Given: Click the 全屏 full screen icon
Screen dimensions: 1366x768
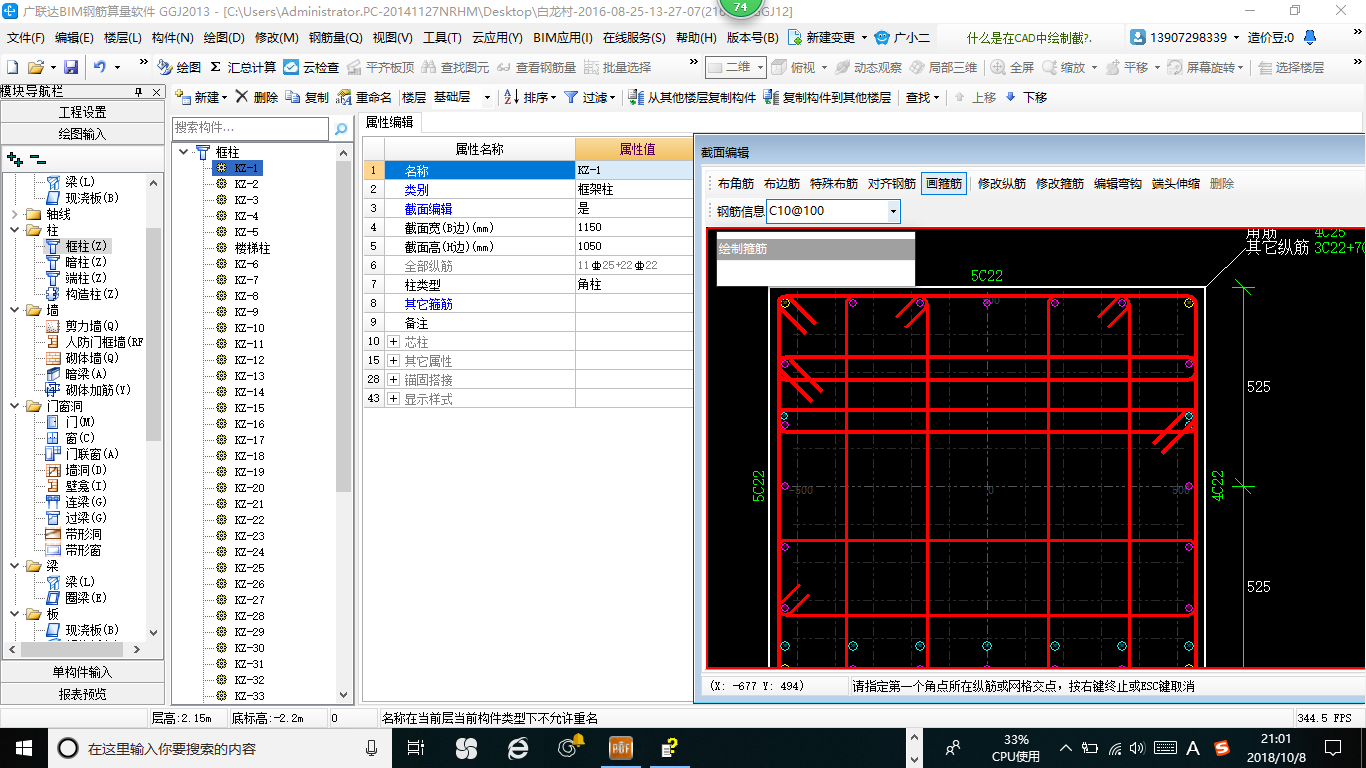Looking at the screenshot, I should pyautogui.click(x=1013, y=67).
